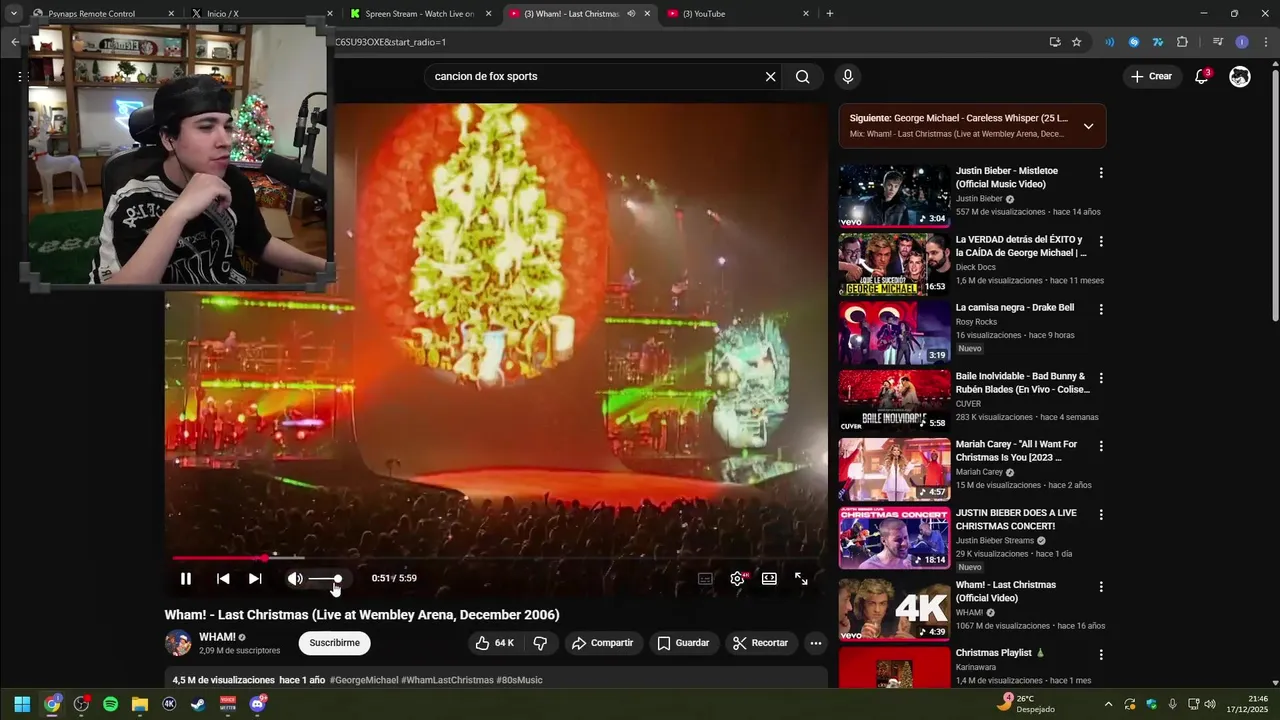Open the La camisa negra thumbnail
The height and width of the screenshot is (720, 1280).
894,332
